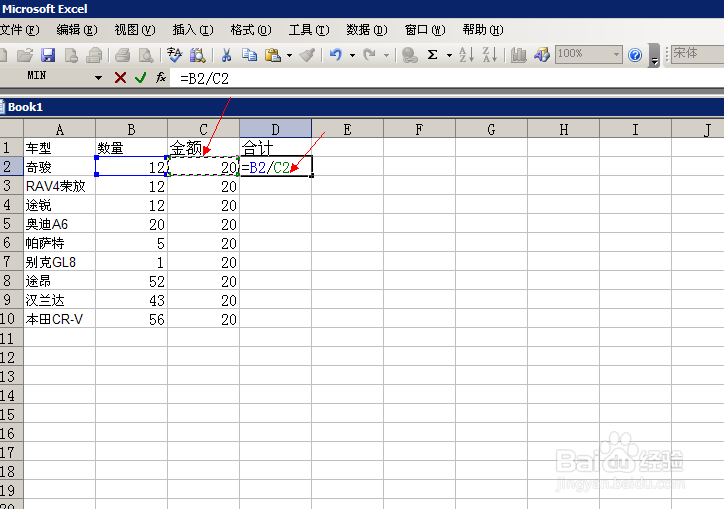Screen dimensions: 724x509
Task: Open the 文件(F) menu
Action: (x=19, y=30)
